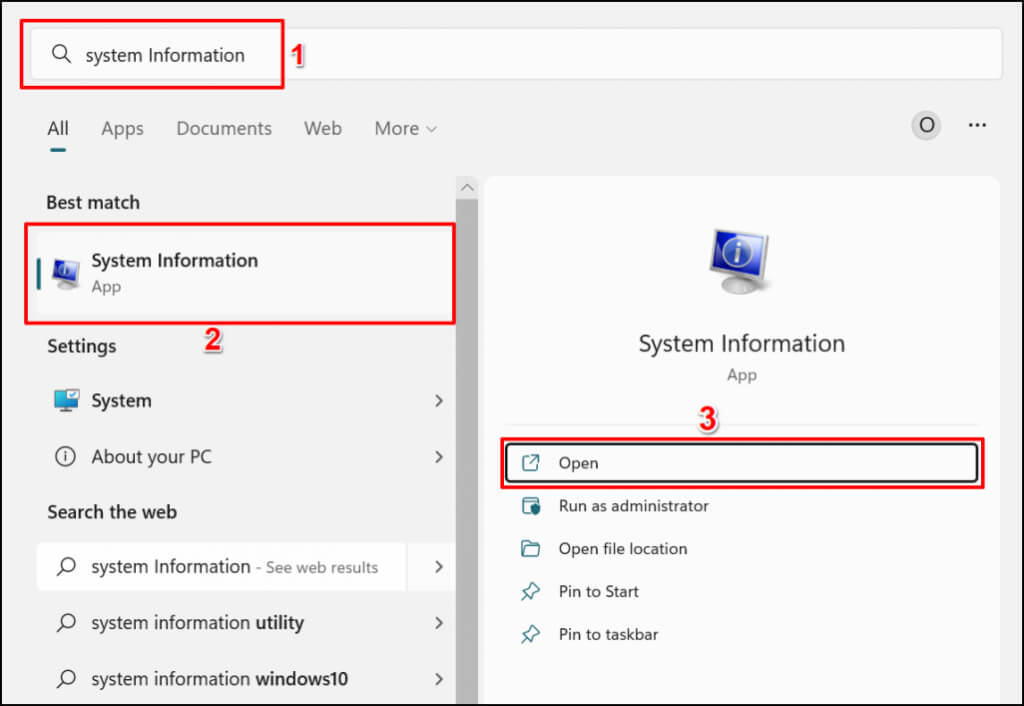This screenshot has height=706, width=1024.
Task: Switch to the Documents filter tab
Action: pos(224,129)
